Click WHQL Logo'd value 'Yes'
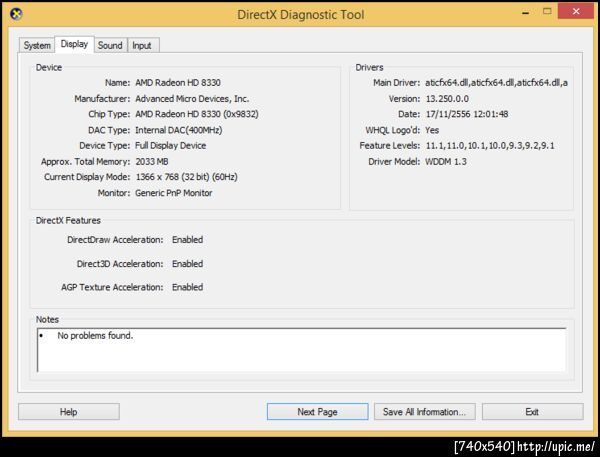The width and height of the screenshot is (600, 457). tap(432, 130)
